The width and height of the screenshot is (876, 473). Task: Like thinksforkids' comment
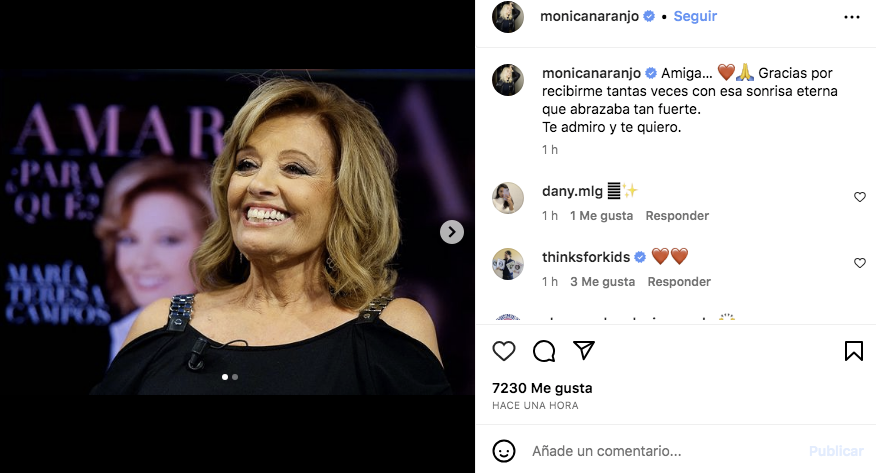coord(860,263)
